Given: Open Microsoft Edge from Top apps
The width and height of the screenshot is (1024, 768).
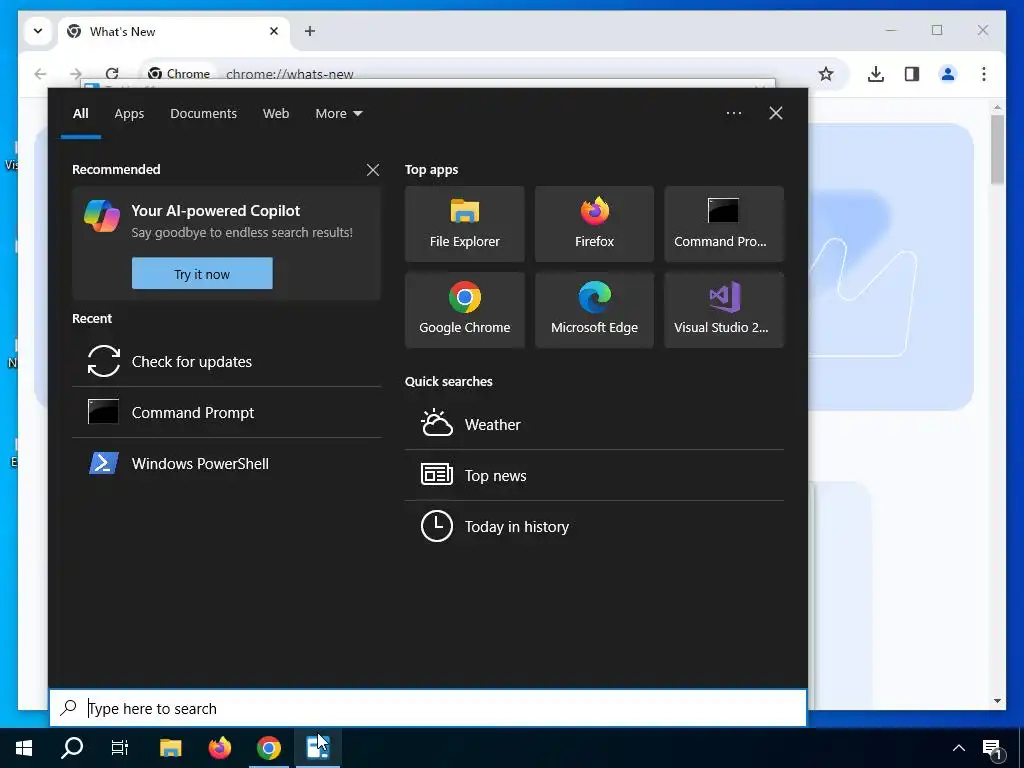Looking at the screenshot, I should [x=594, y=310].
